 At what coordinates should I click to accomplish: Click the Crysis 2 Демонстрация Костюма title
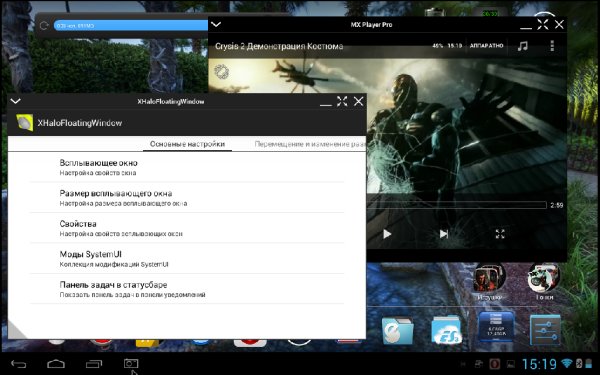pos(279,46)
